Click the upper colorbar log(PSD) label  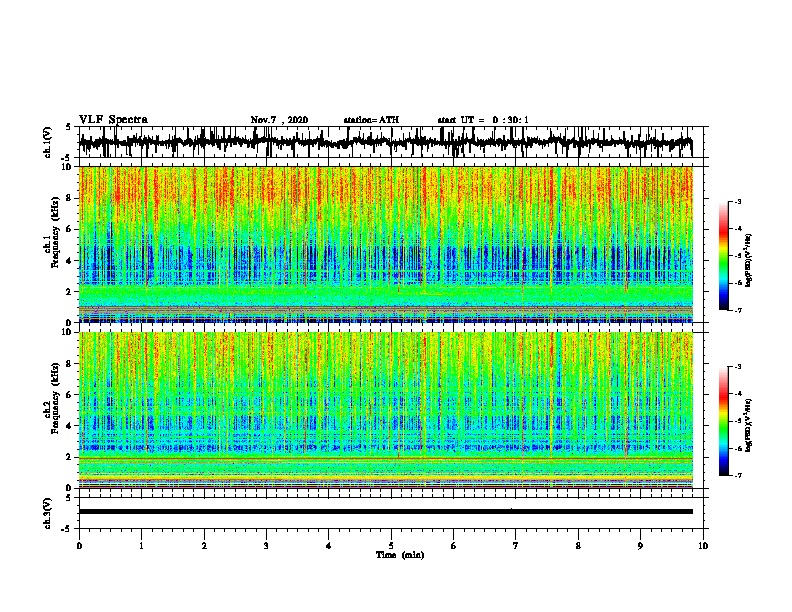(x=748, y=261)
